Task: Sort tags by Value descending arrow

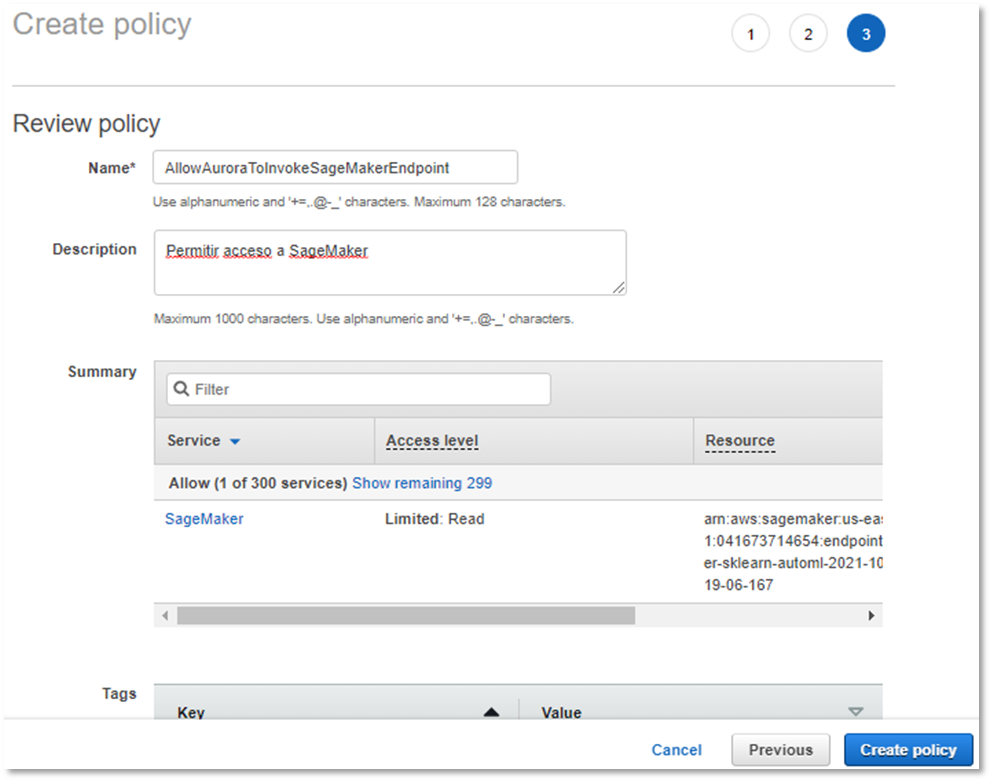Action: tap(855, 712)
